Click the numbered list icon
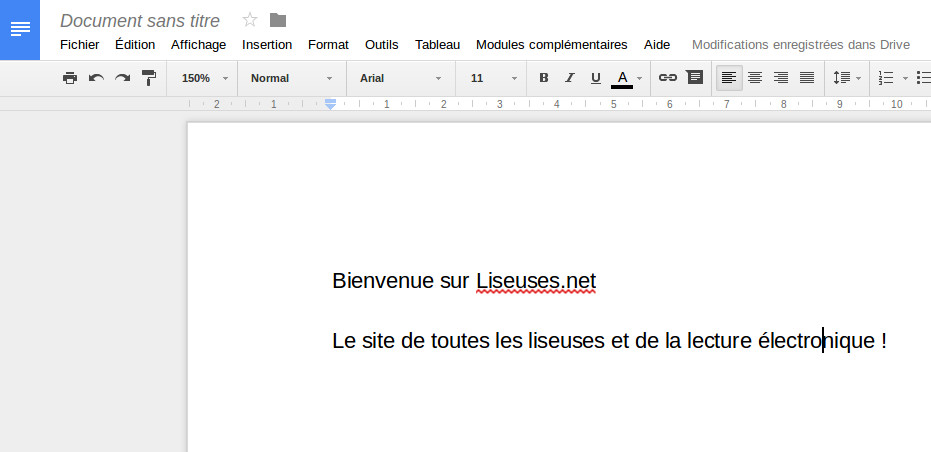Screen dimensions: 931x452 coord(886,78)
